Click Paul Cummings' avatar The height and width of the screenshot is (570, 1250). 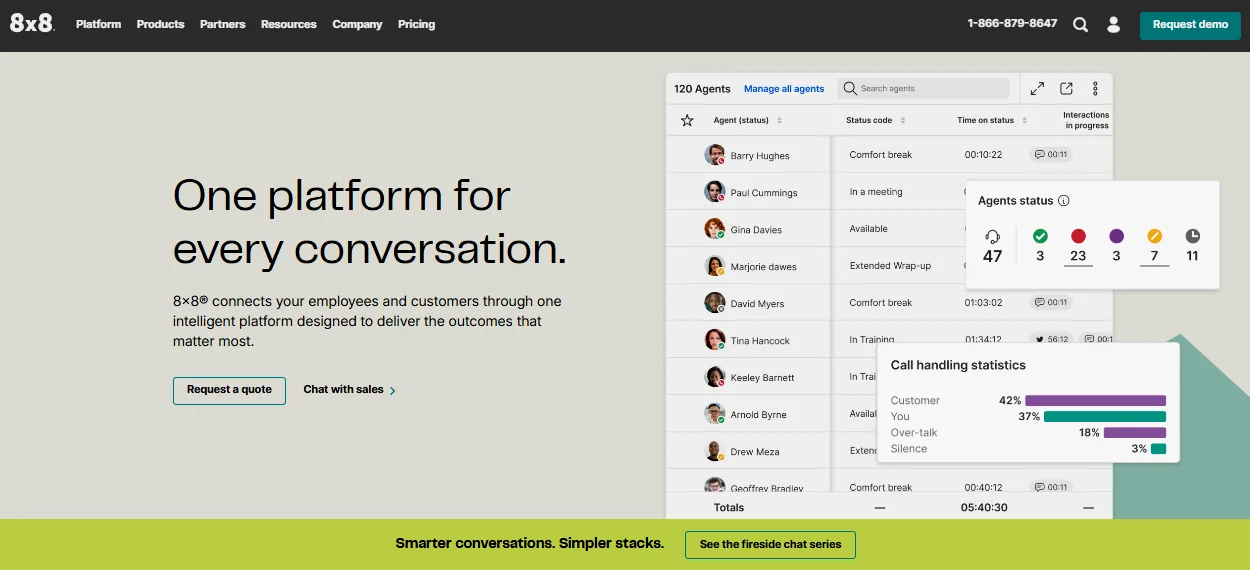click(x=714, y=192)
